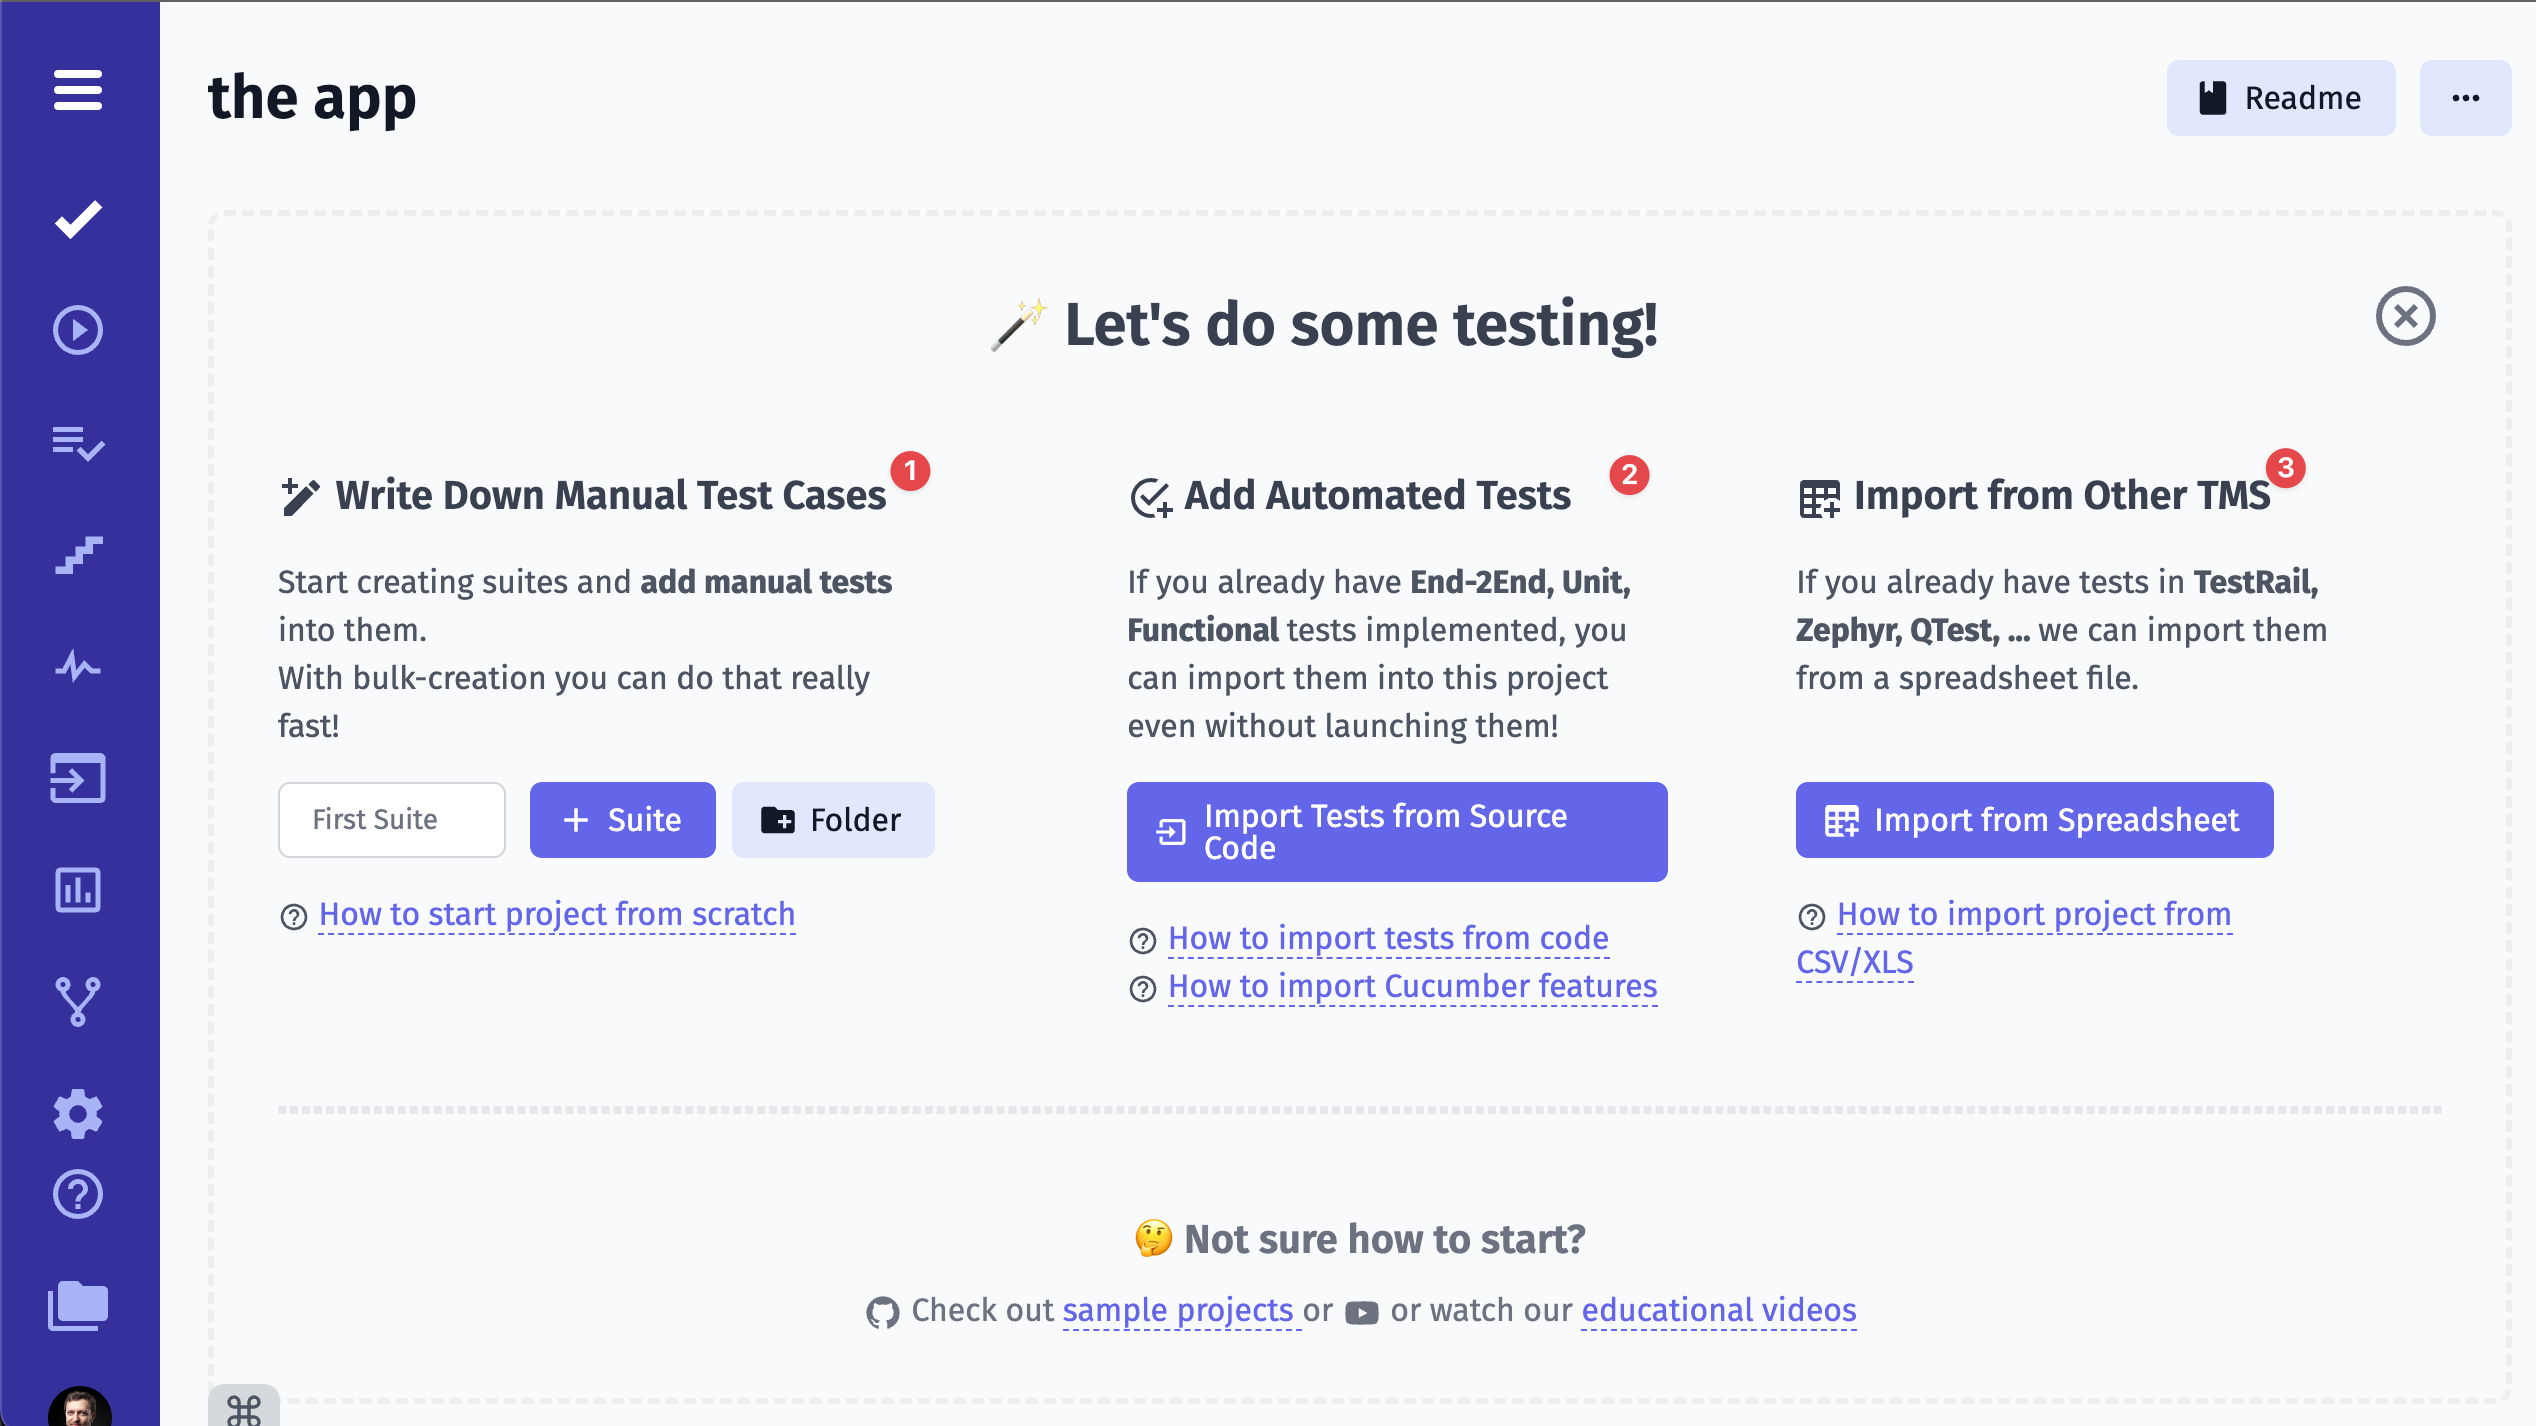Open Runs via sidebar play icon
This screenshot has width=2536, height=1426.
pos(78,330)
